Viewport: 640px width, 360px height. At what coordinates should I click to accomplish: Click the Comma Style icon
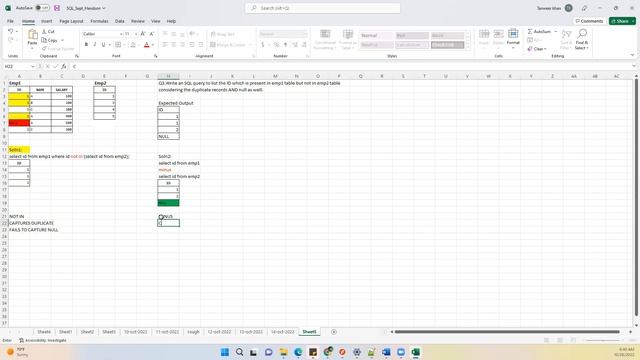pyautogui.click(x=285, y=44)
